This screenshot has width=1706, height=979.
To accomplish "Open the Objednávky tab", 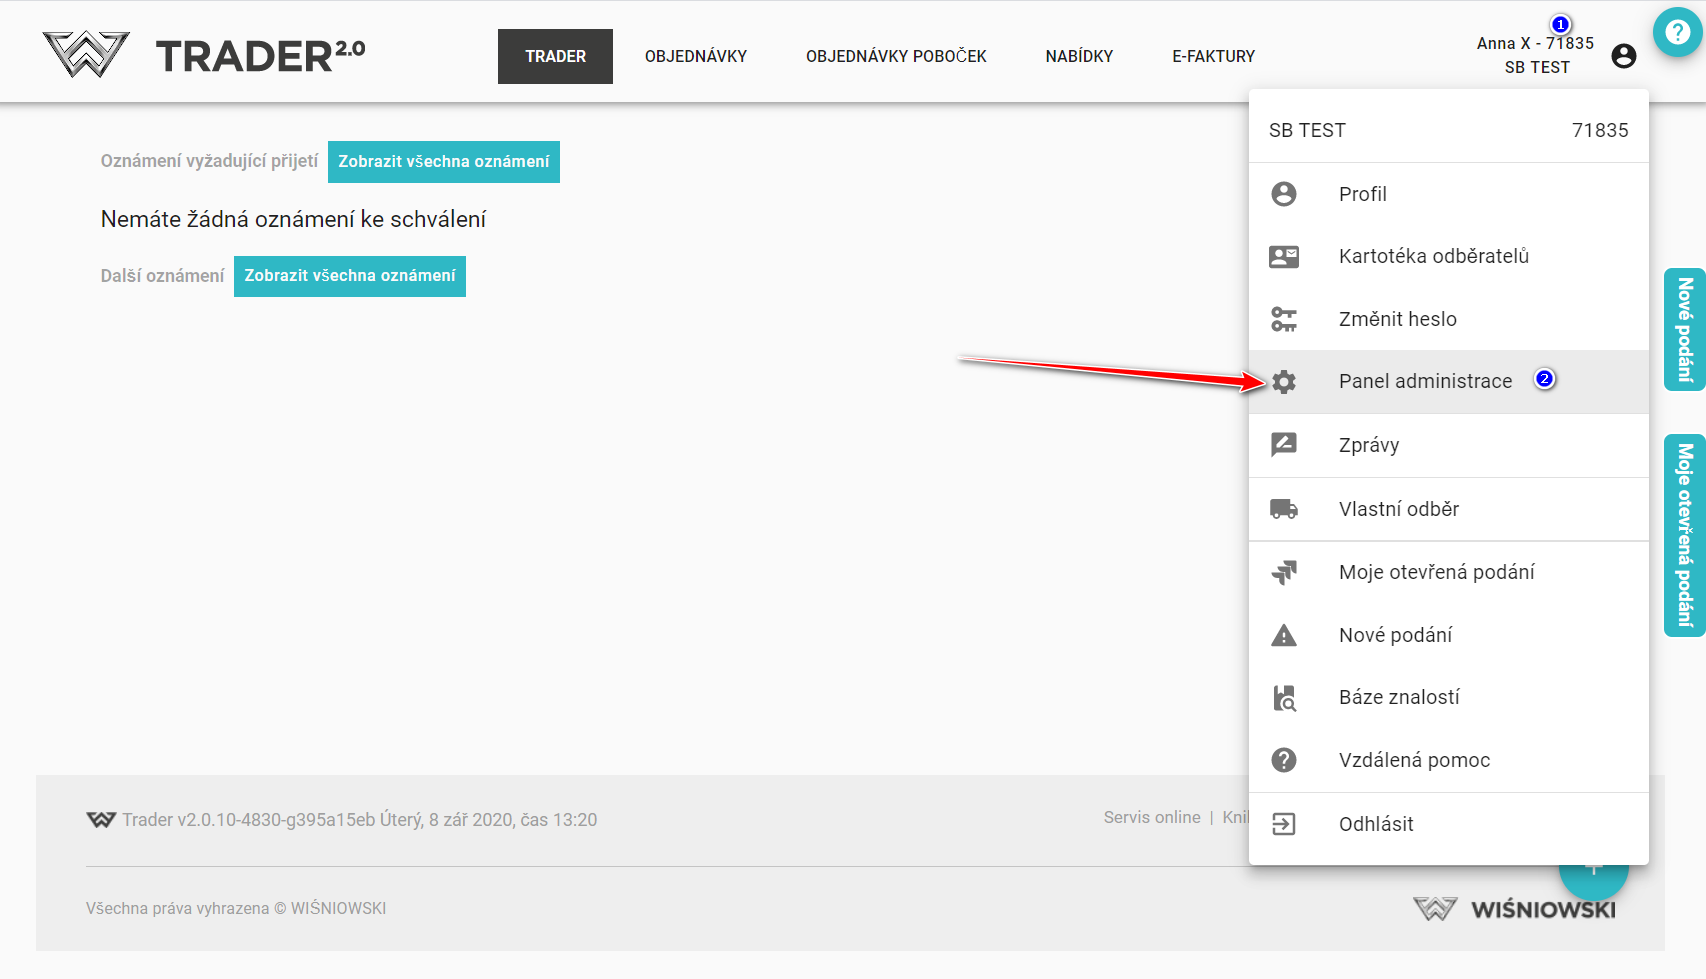I will click(696, 56).
